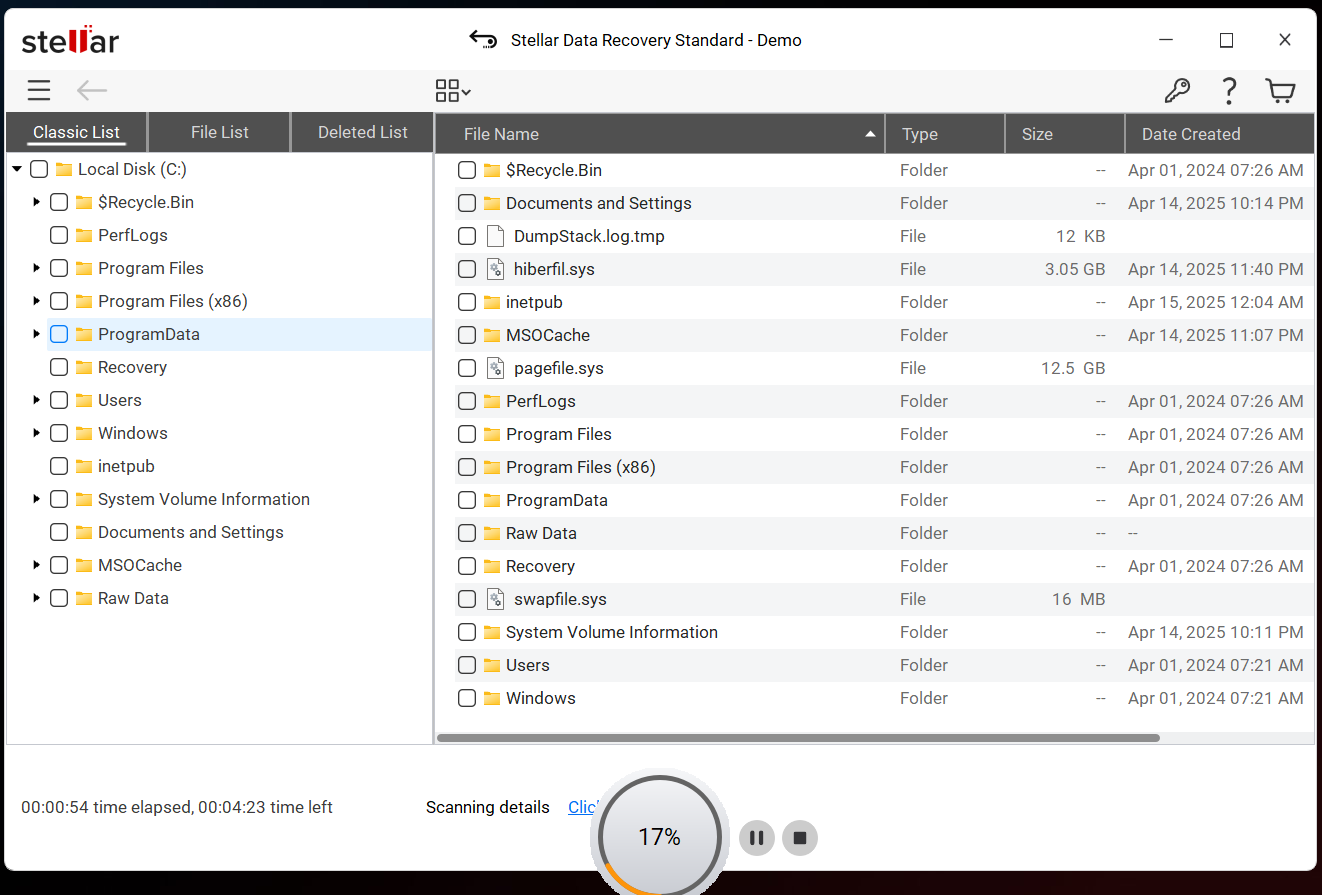
Task: Click the PerfLogs folder icon in tree
Action: coord(84,235)
